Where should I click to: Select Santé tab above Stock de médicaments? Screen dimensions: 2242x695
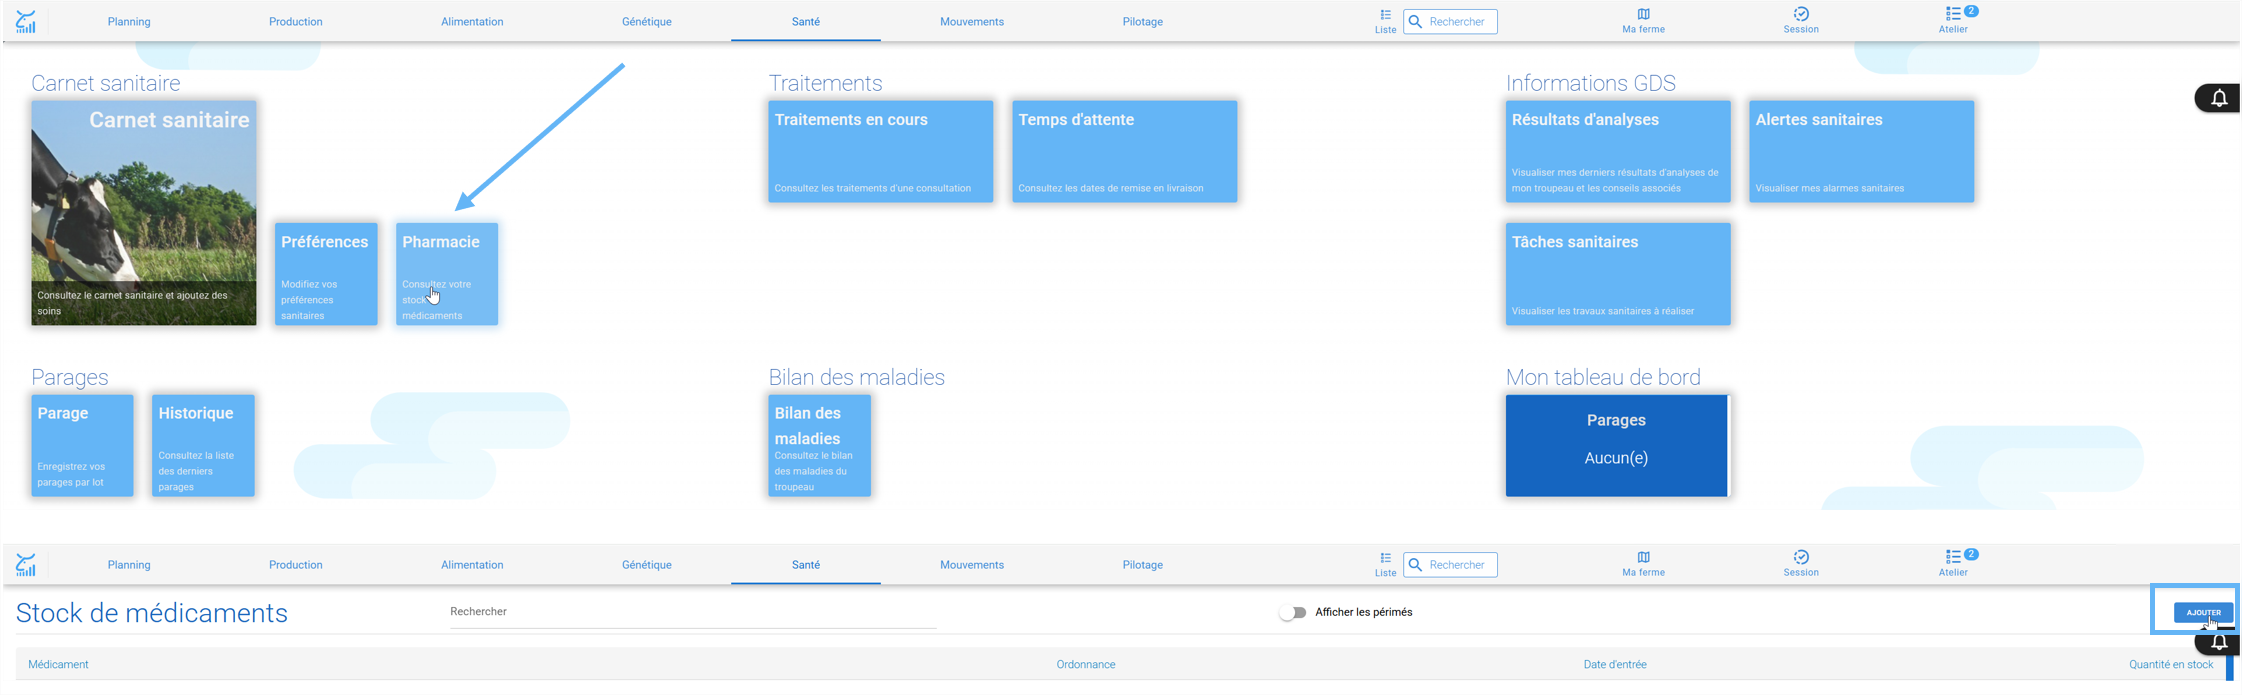[x=806, y=564]
